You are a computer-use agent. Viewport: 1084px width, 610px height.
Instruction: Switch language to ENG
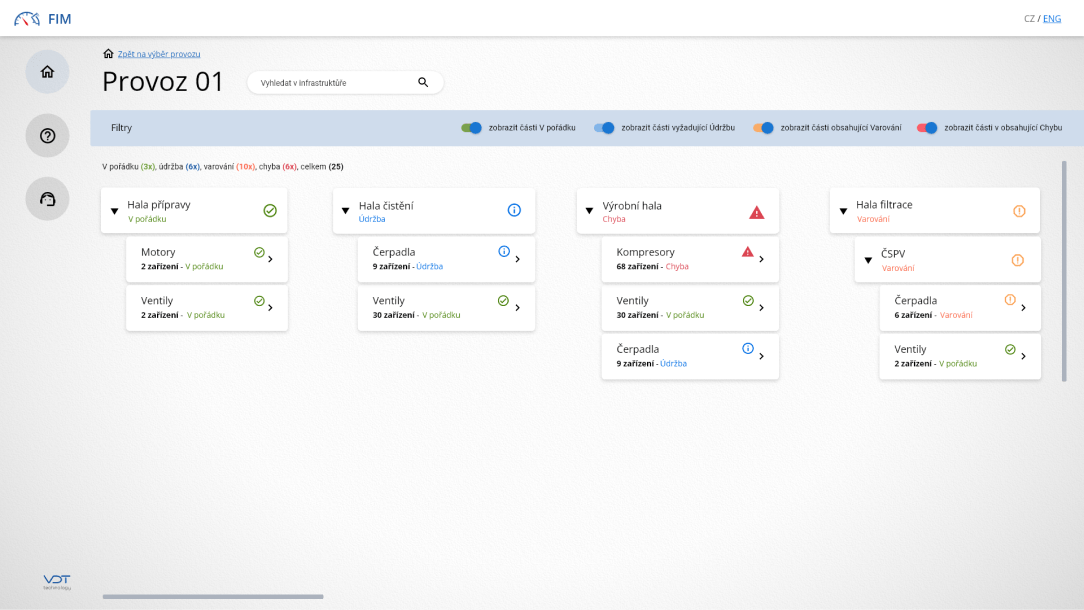[x=1052, y=18]
